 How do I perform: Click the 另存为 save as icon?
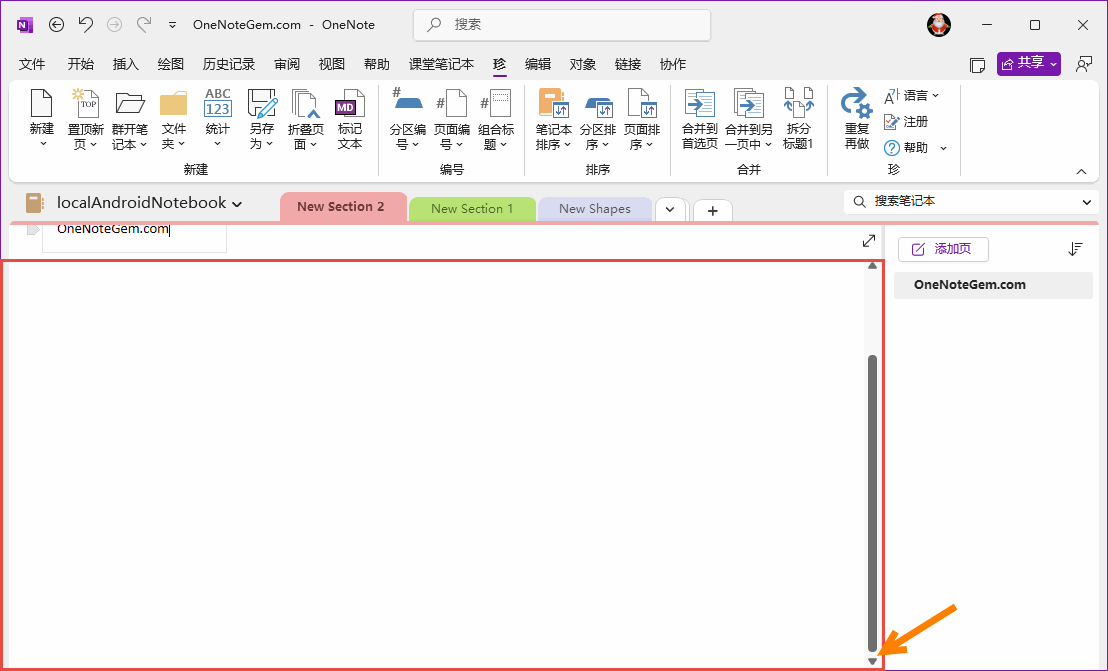(x=261, y=103)
